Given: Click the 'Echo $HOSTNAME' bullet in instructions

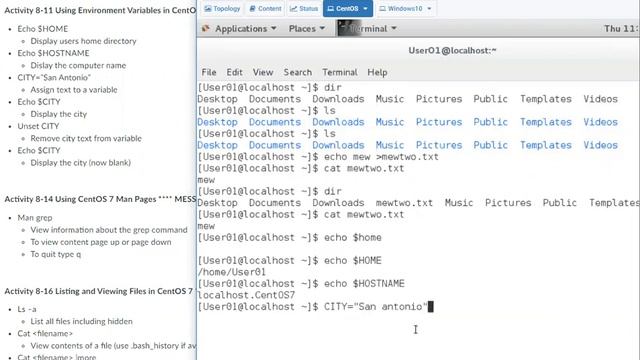Looking at the screenshot, I should [53, 53].
